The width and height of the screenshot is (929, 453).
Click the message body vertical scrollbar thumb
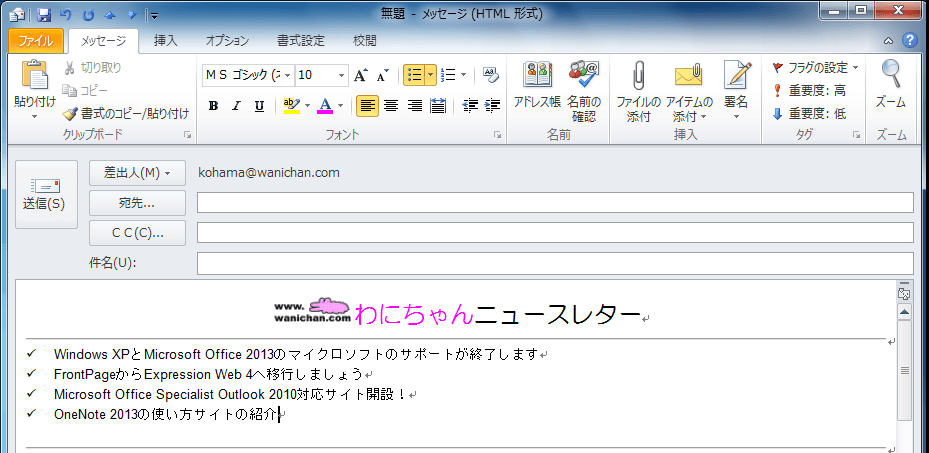click(x=904, y=370)
